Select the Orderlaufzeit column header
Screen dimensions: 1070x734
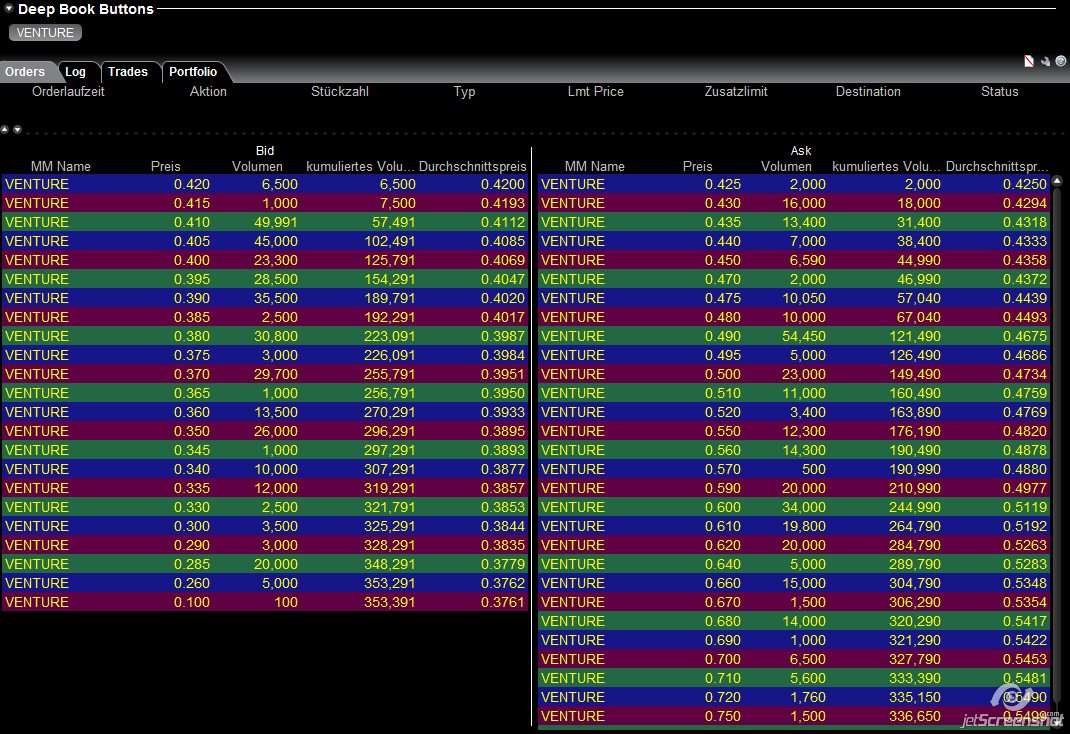tap(68, 91)
